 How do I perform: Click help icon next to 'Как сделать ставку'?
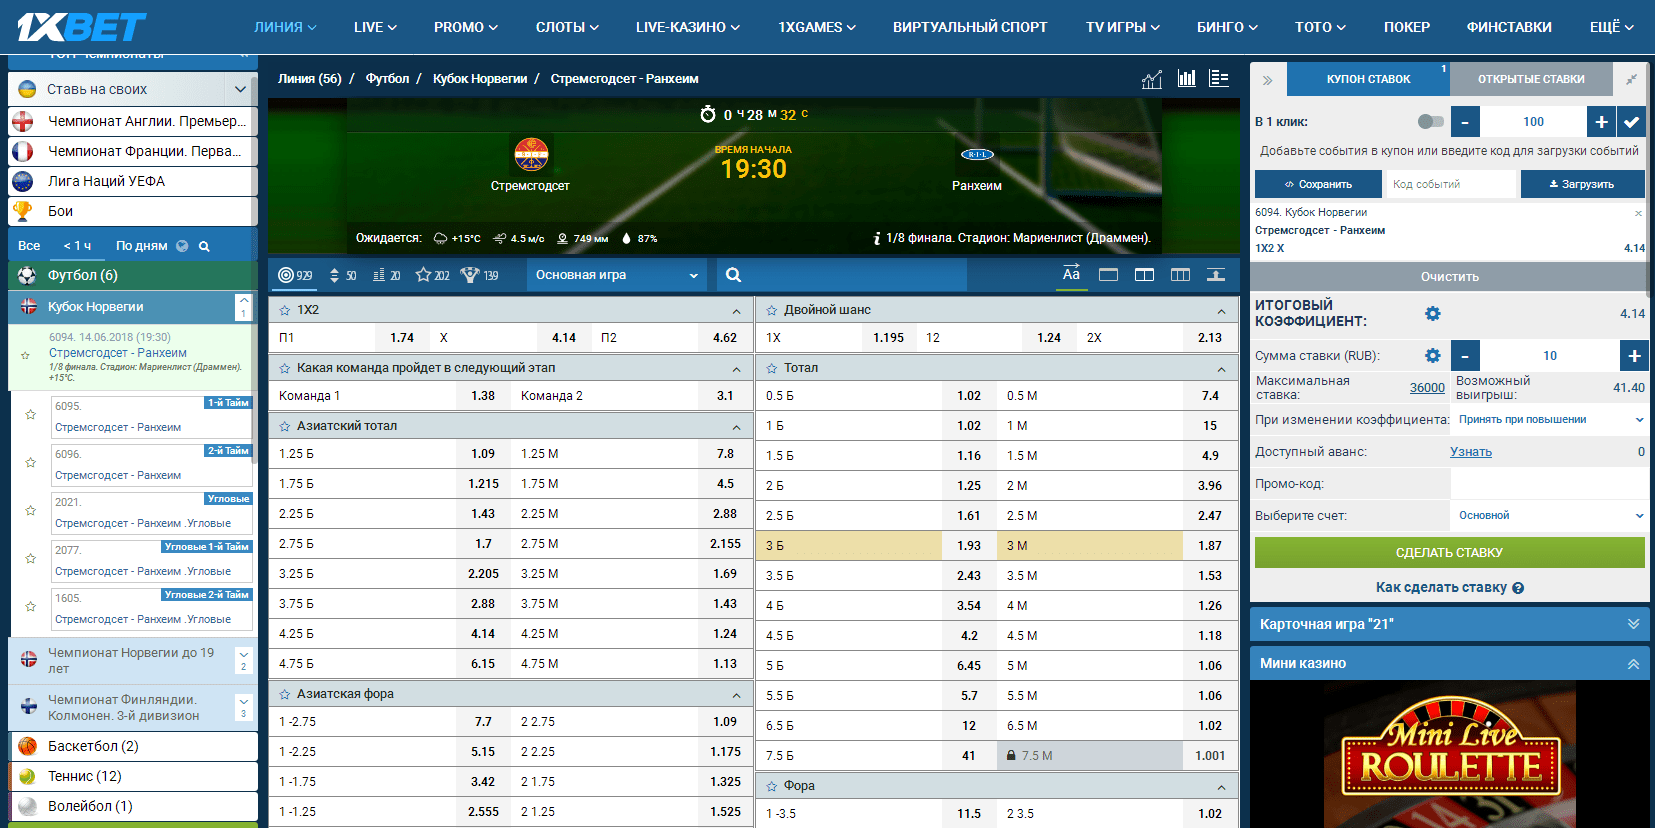click(x=1518, y=588)
